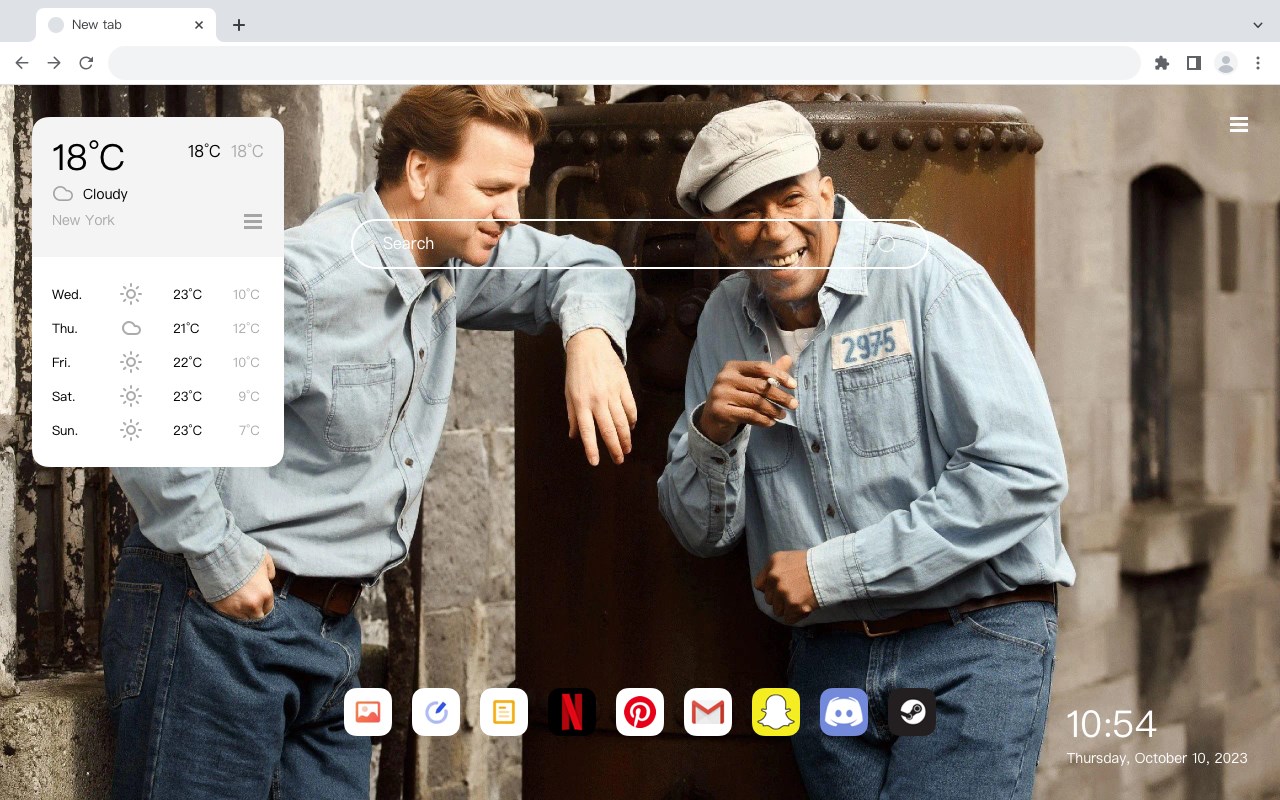Open the Chrome three-dot menu
The height and width of the screenshot is (800, 1280).
click(1258, 63)
